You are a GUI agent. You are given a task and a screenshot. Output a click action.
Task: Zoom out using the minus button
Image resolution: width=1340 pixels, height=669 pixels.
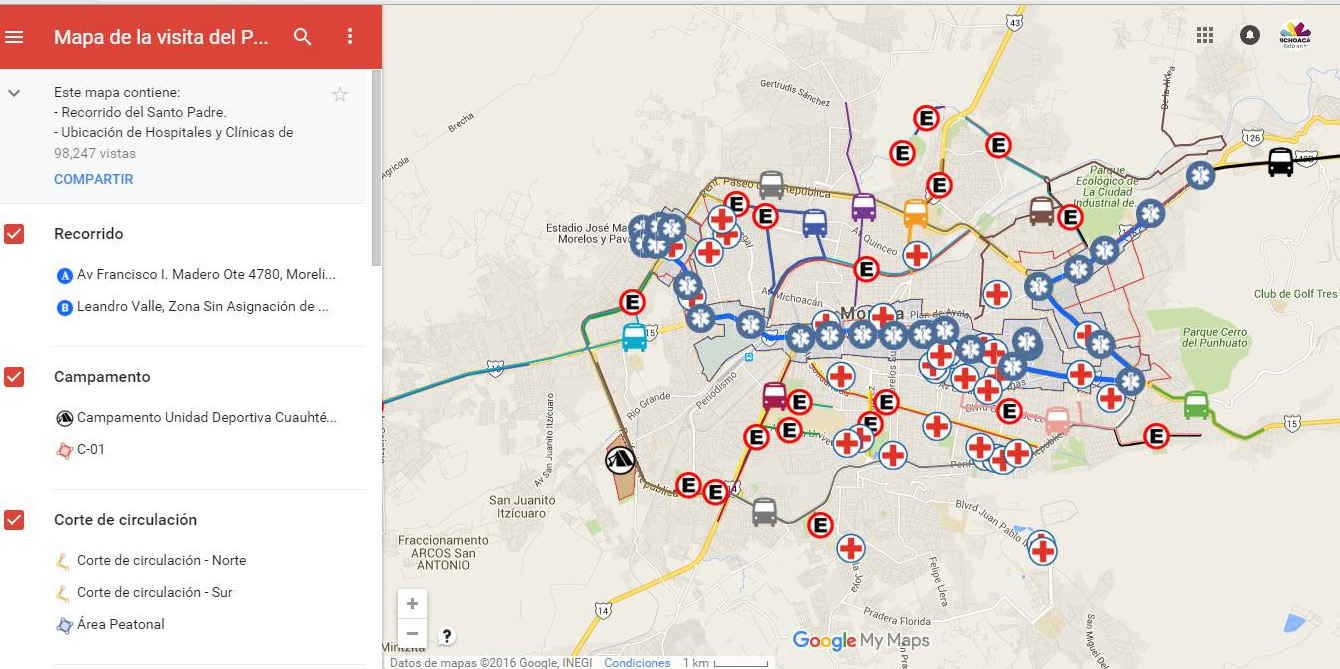pyautogui.click(x=412, y=633)
